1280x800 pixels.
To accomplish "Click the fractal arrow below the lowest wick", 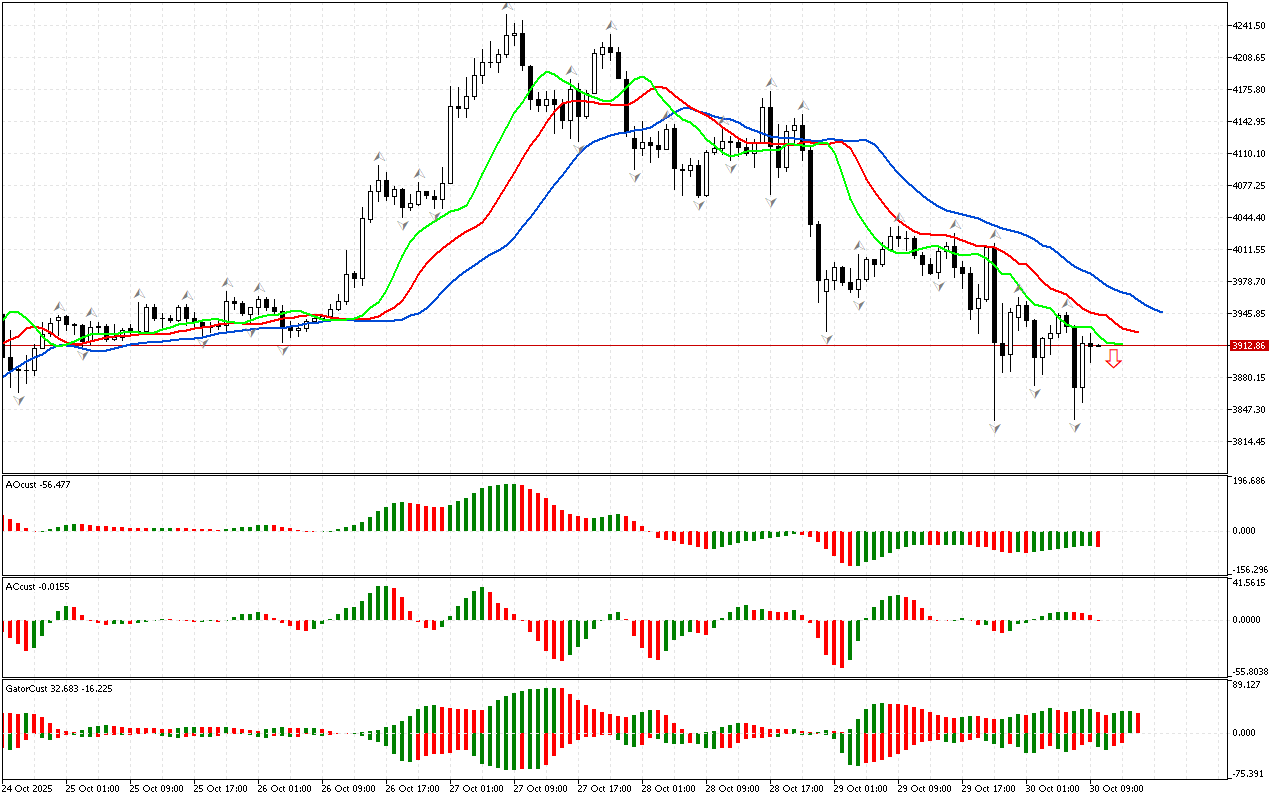I will 995,428.
